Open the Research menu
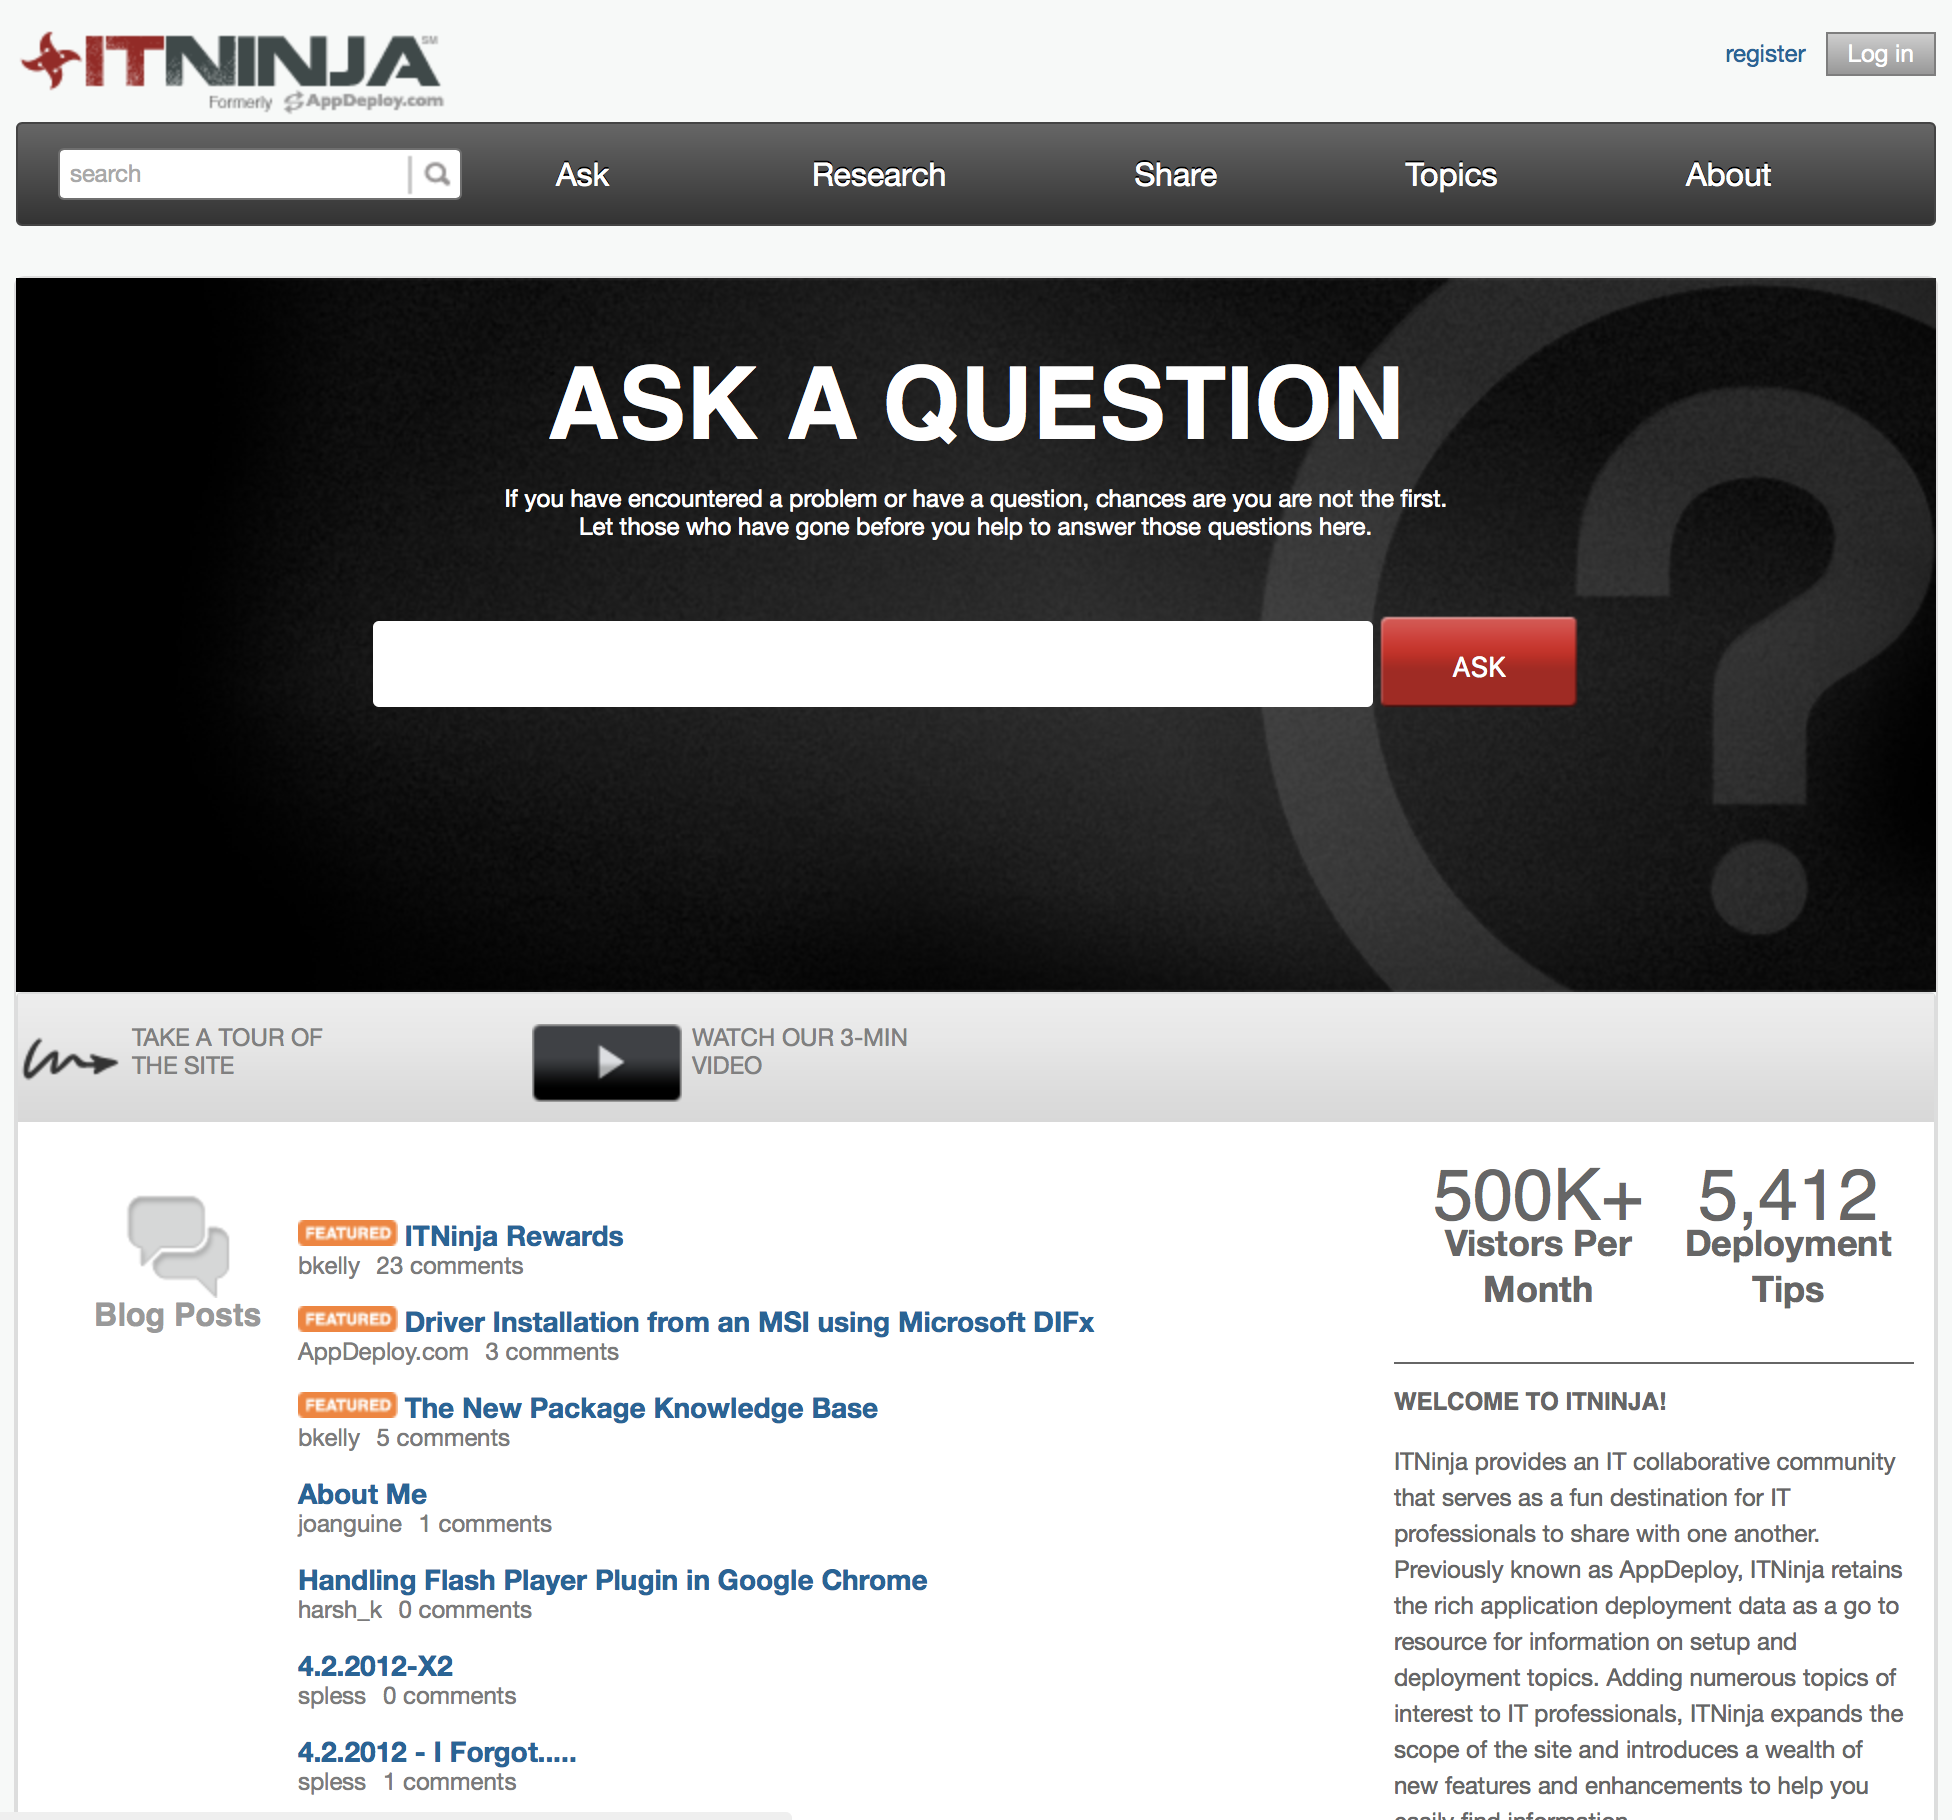This screenshot has width=1952, height=1820. (x=878, y=175)
